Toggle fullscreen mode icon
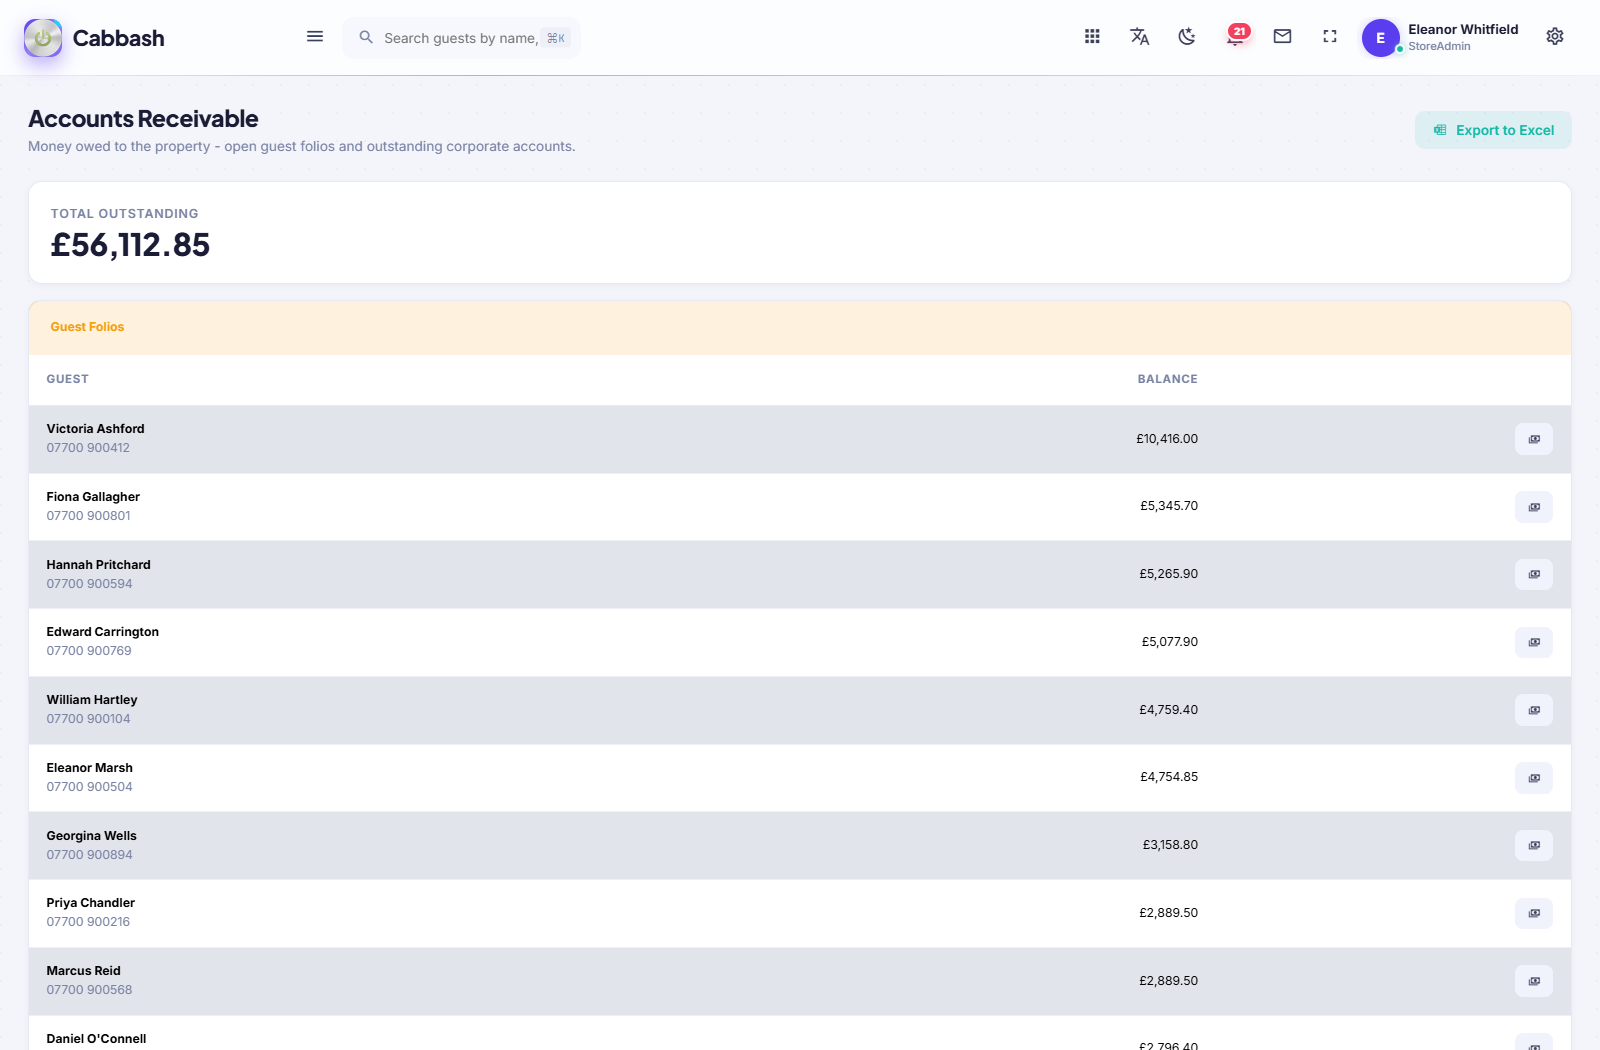Image resolution: width=1600 pixels, height=1050 pixels. (1330, 36)
